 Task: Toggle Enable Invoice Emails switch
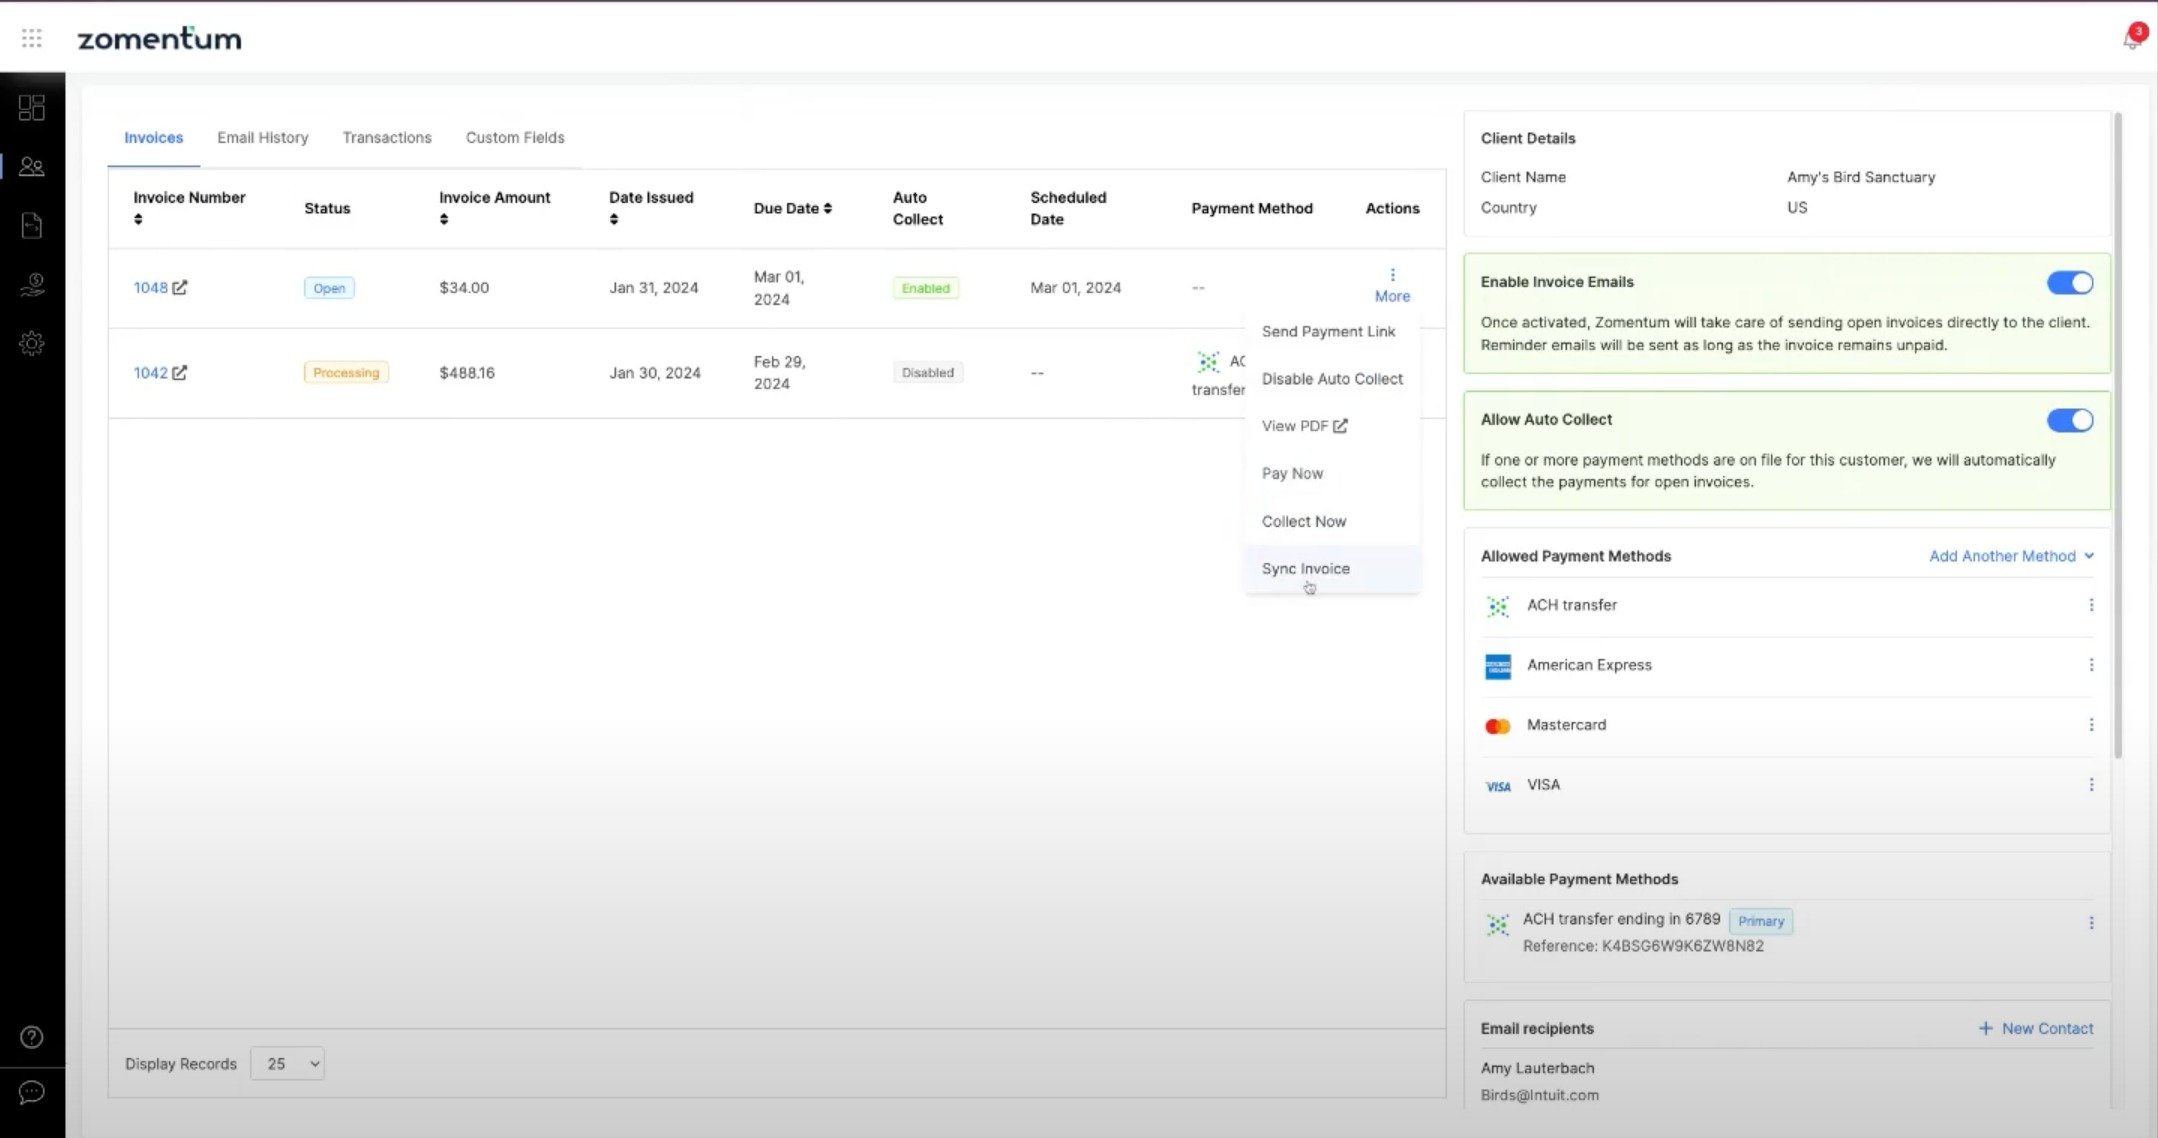pos(2069,283)
